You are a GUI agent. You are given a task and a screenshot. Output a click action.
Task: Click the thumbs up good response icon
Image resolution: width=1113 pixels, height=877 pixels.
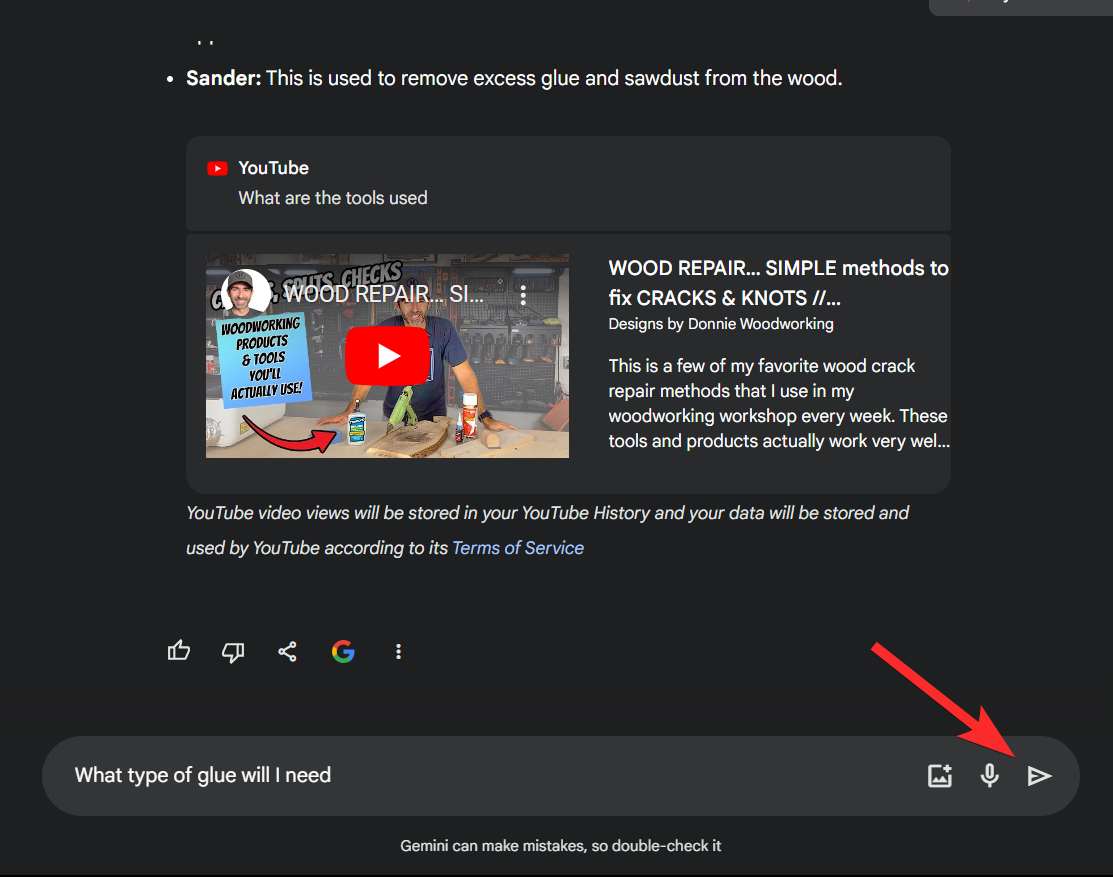click(179, 652)
